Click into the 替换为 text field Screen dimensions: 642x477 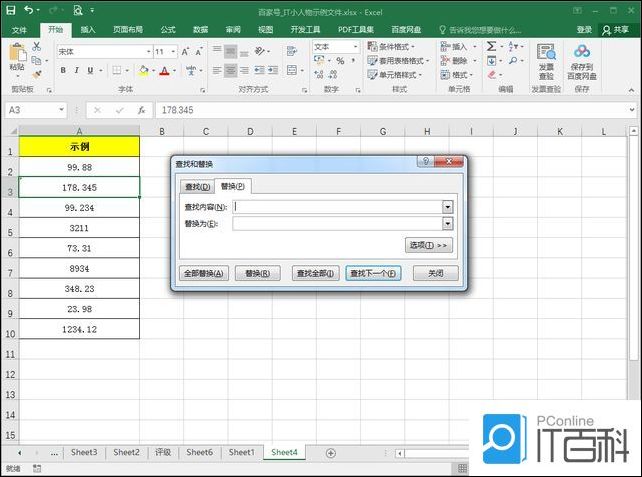tap(336, 223)
